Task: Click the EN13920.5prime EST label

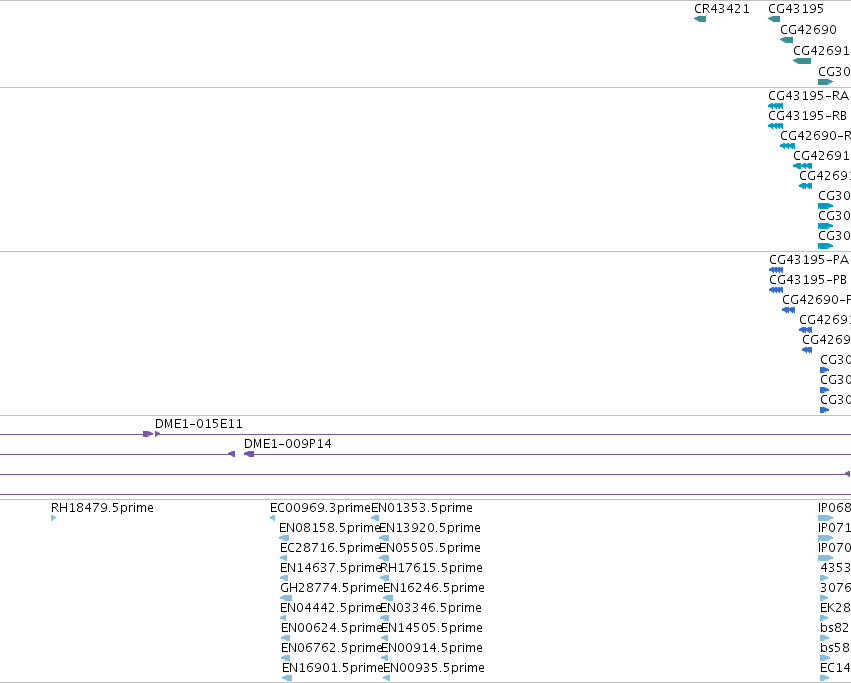Action: [x=429, y=528]
